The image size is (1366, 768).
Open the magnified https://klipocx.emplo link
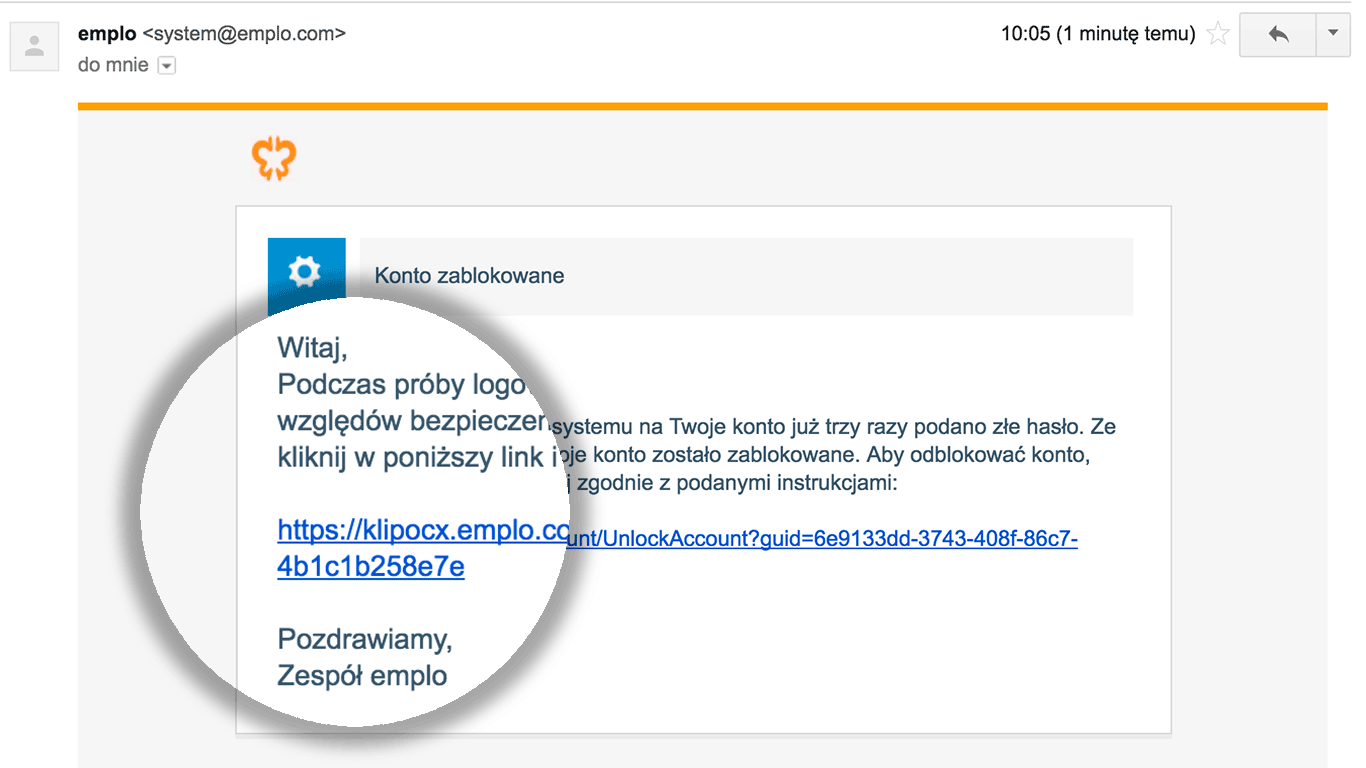pyautogui.click(x=422, y=530)
